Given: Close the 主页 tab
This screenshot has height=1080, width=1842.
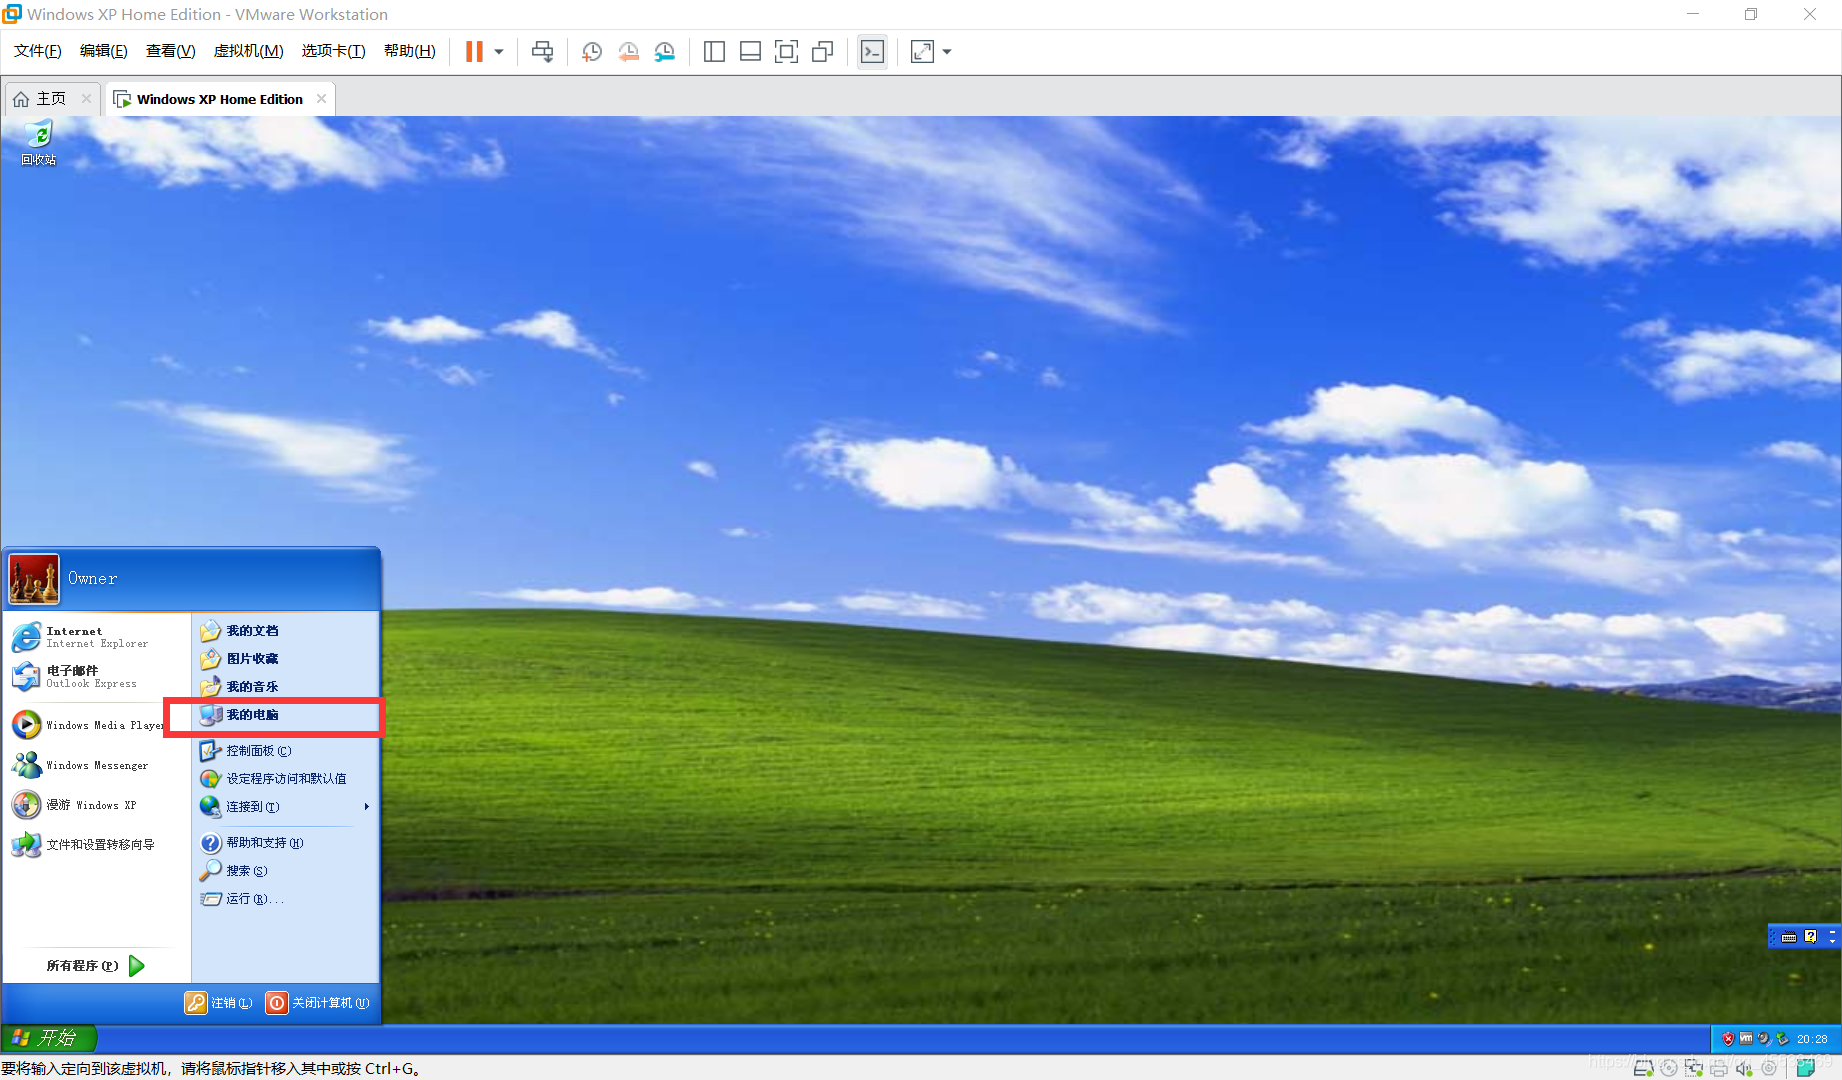Looking at the screenshot, I should point(86,98).
